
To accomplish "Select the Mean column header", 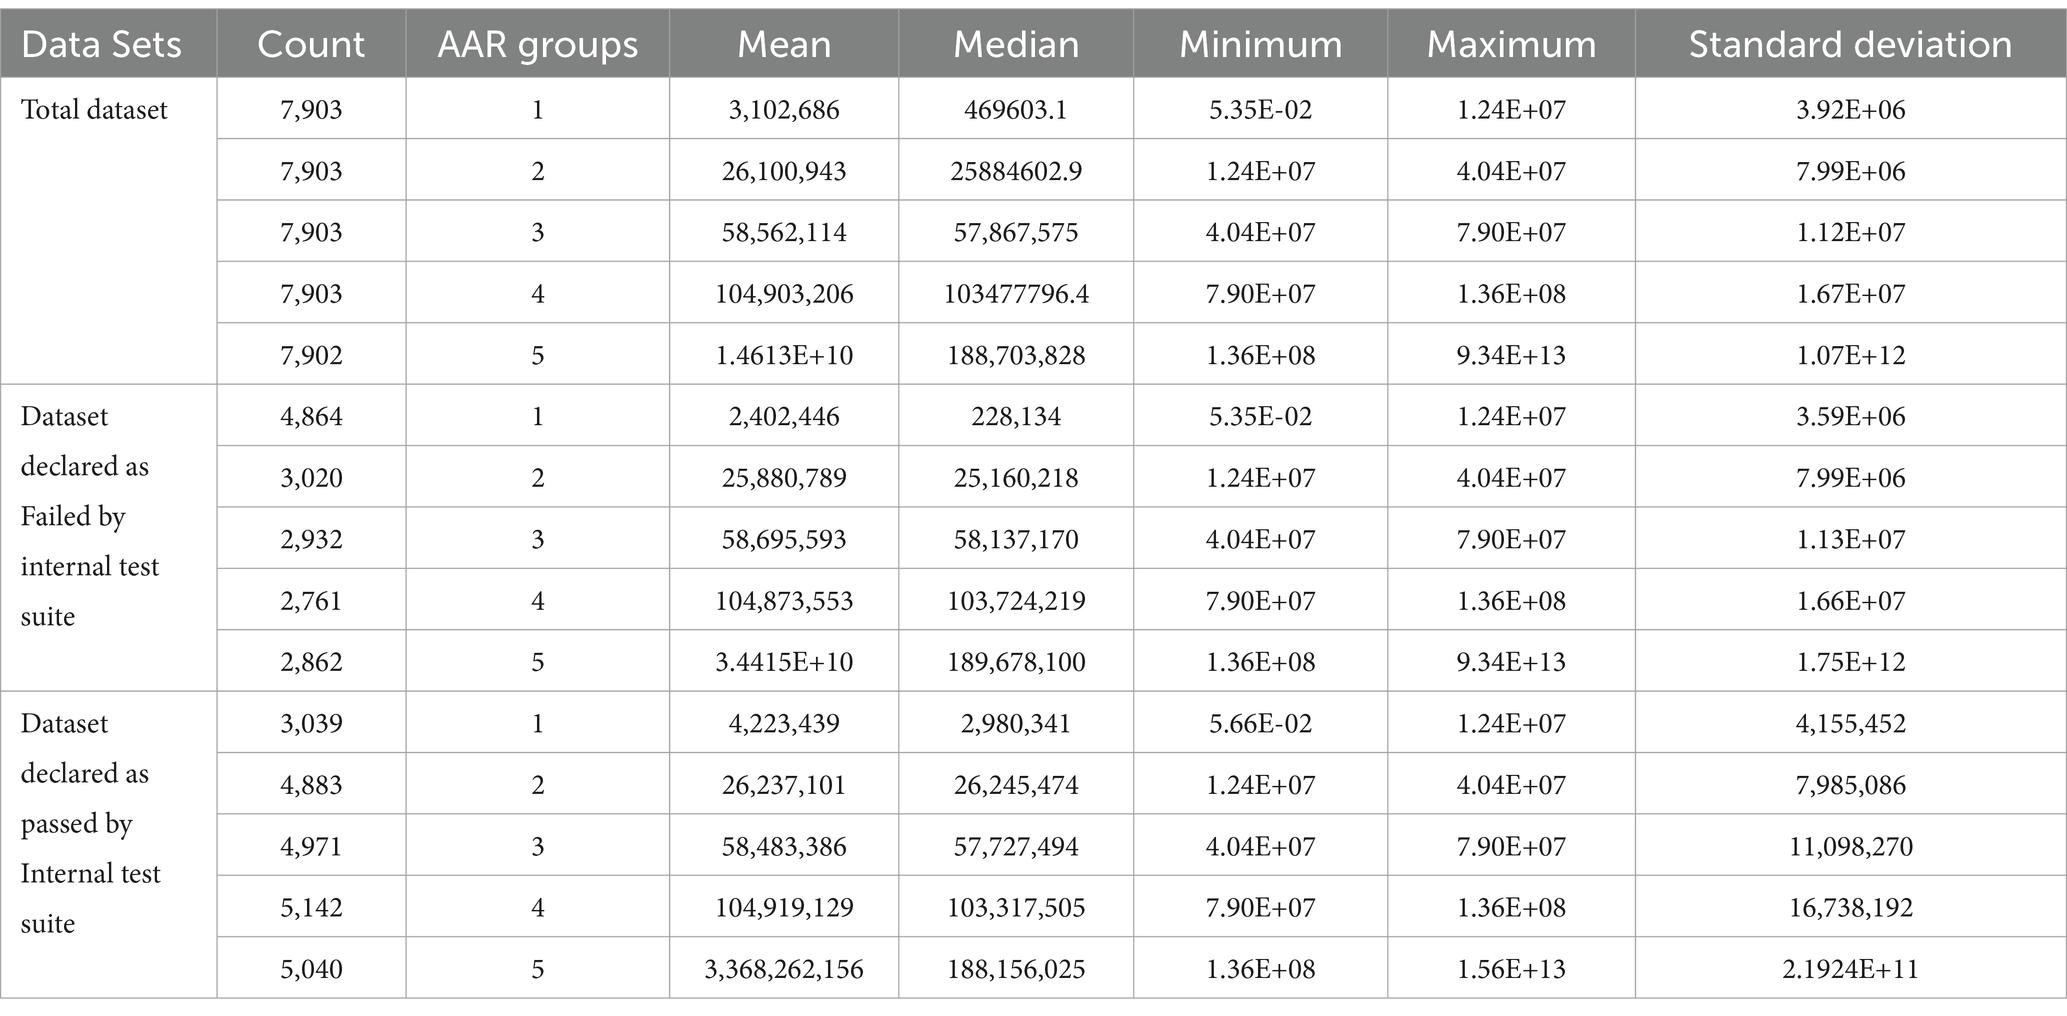I will point(784,44).
